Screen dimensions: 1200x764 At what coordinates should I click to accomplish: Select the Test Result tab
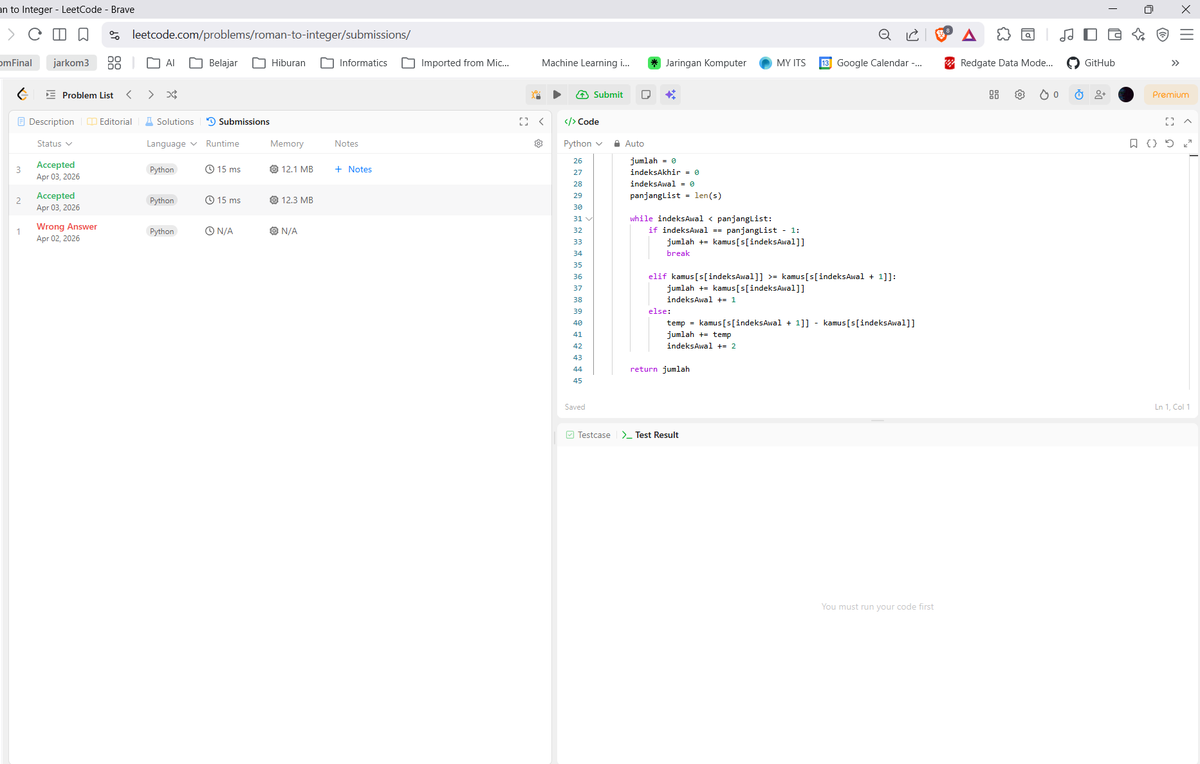point(650,435)
